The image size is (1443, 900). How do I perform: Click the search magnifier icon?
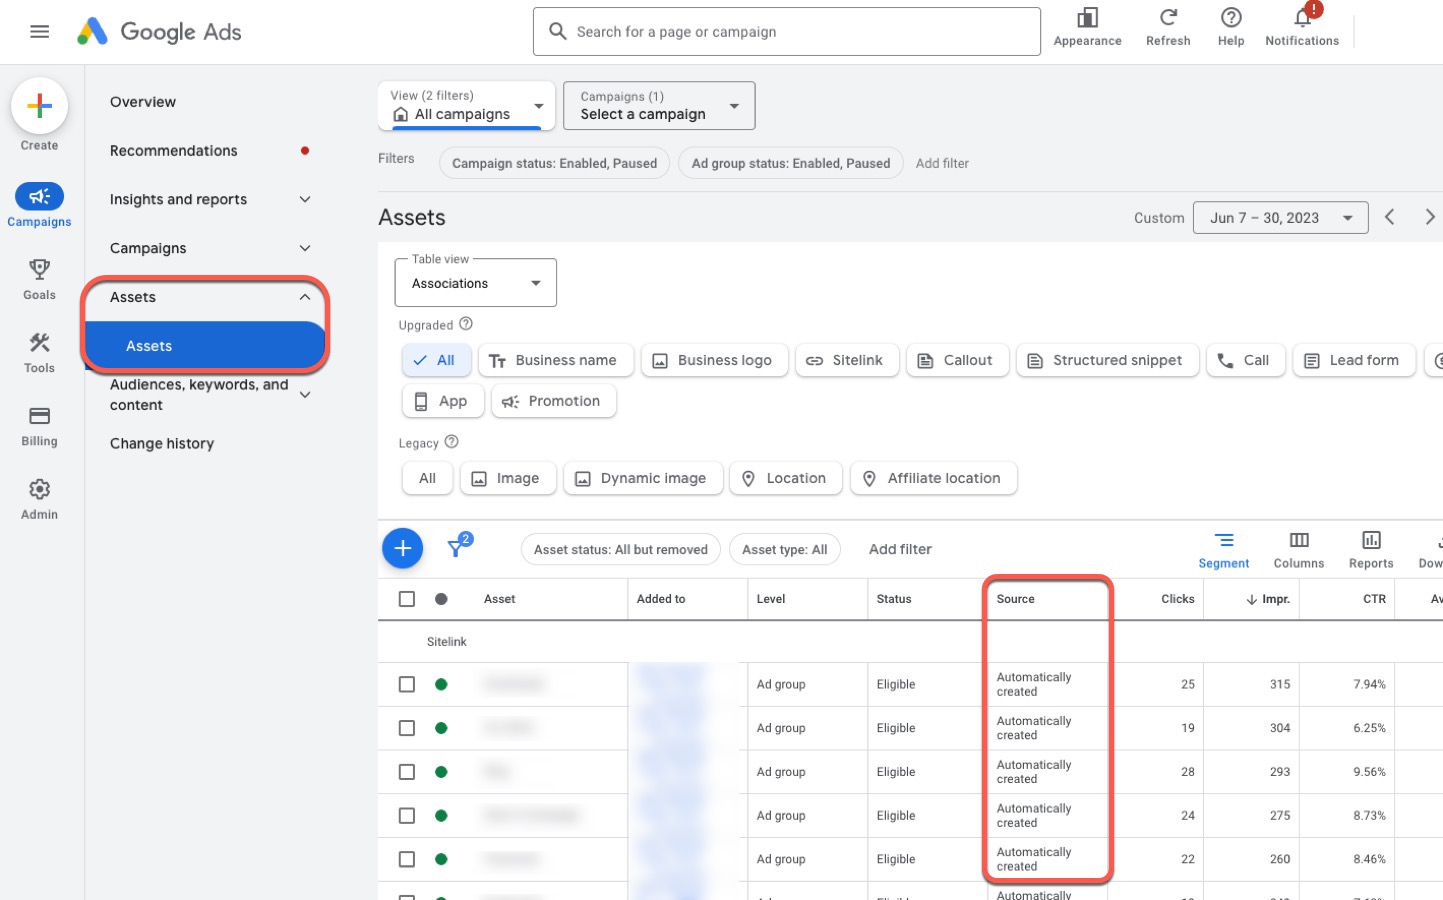(558, 32)
